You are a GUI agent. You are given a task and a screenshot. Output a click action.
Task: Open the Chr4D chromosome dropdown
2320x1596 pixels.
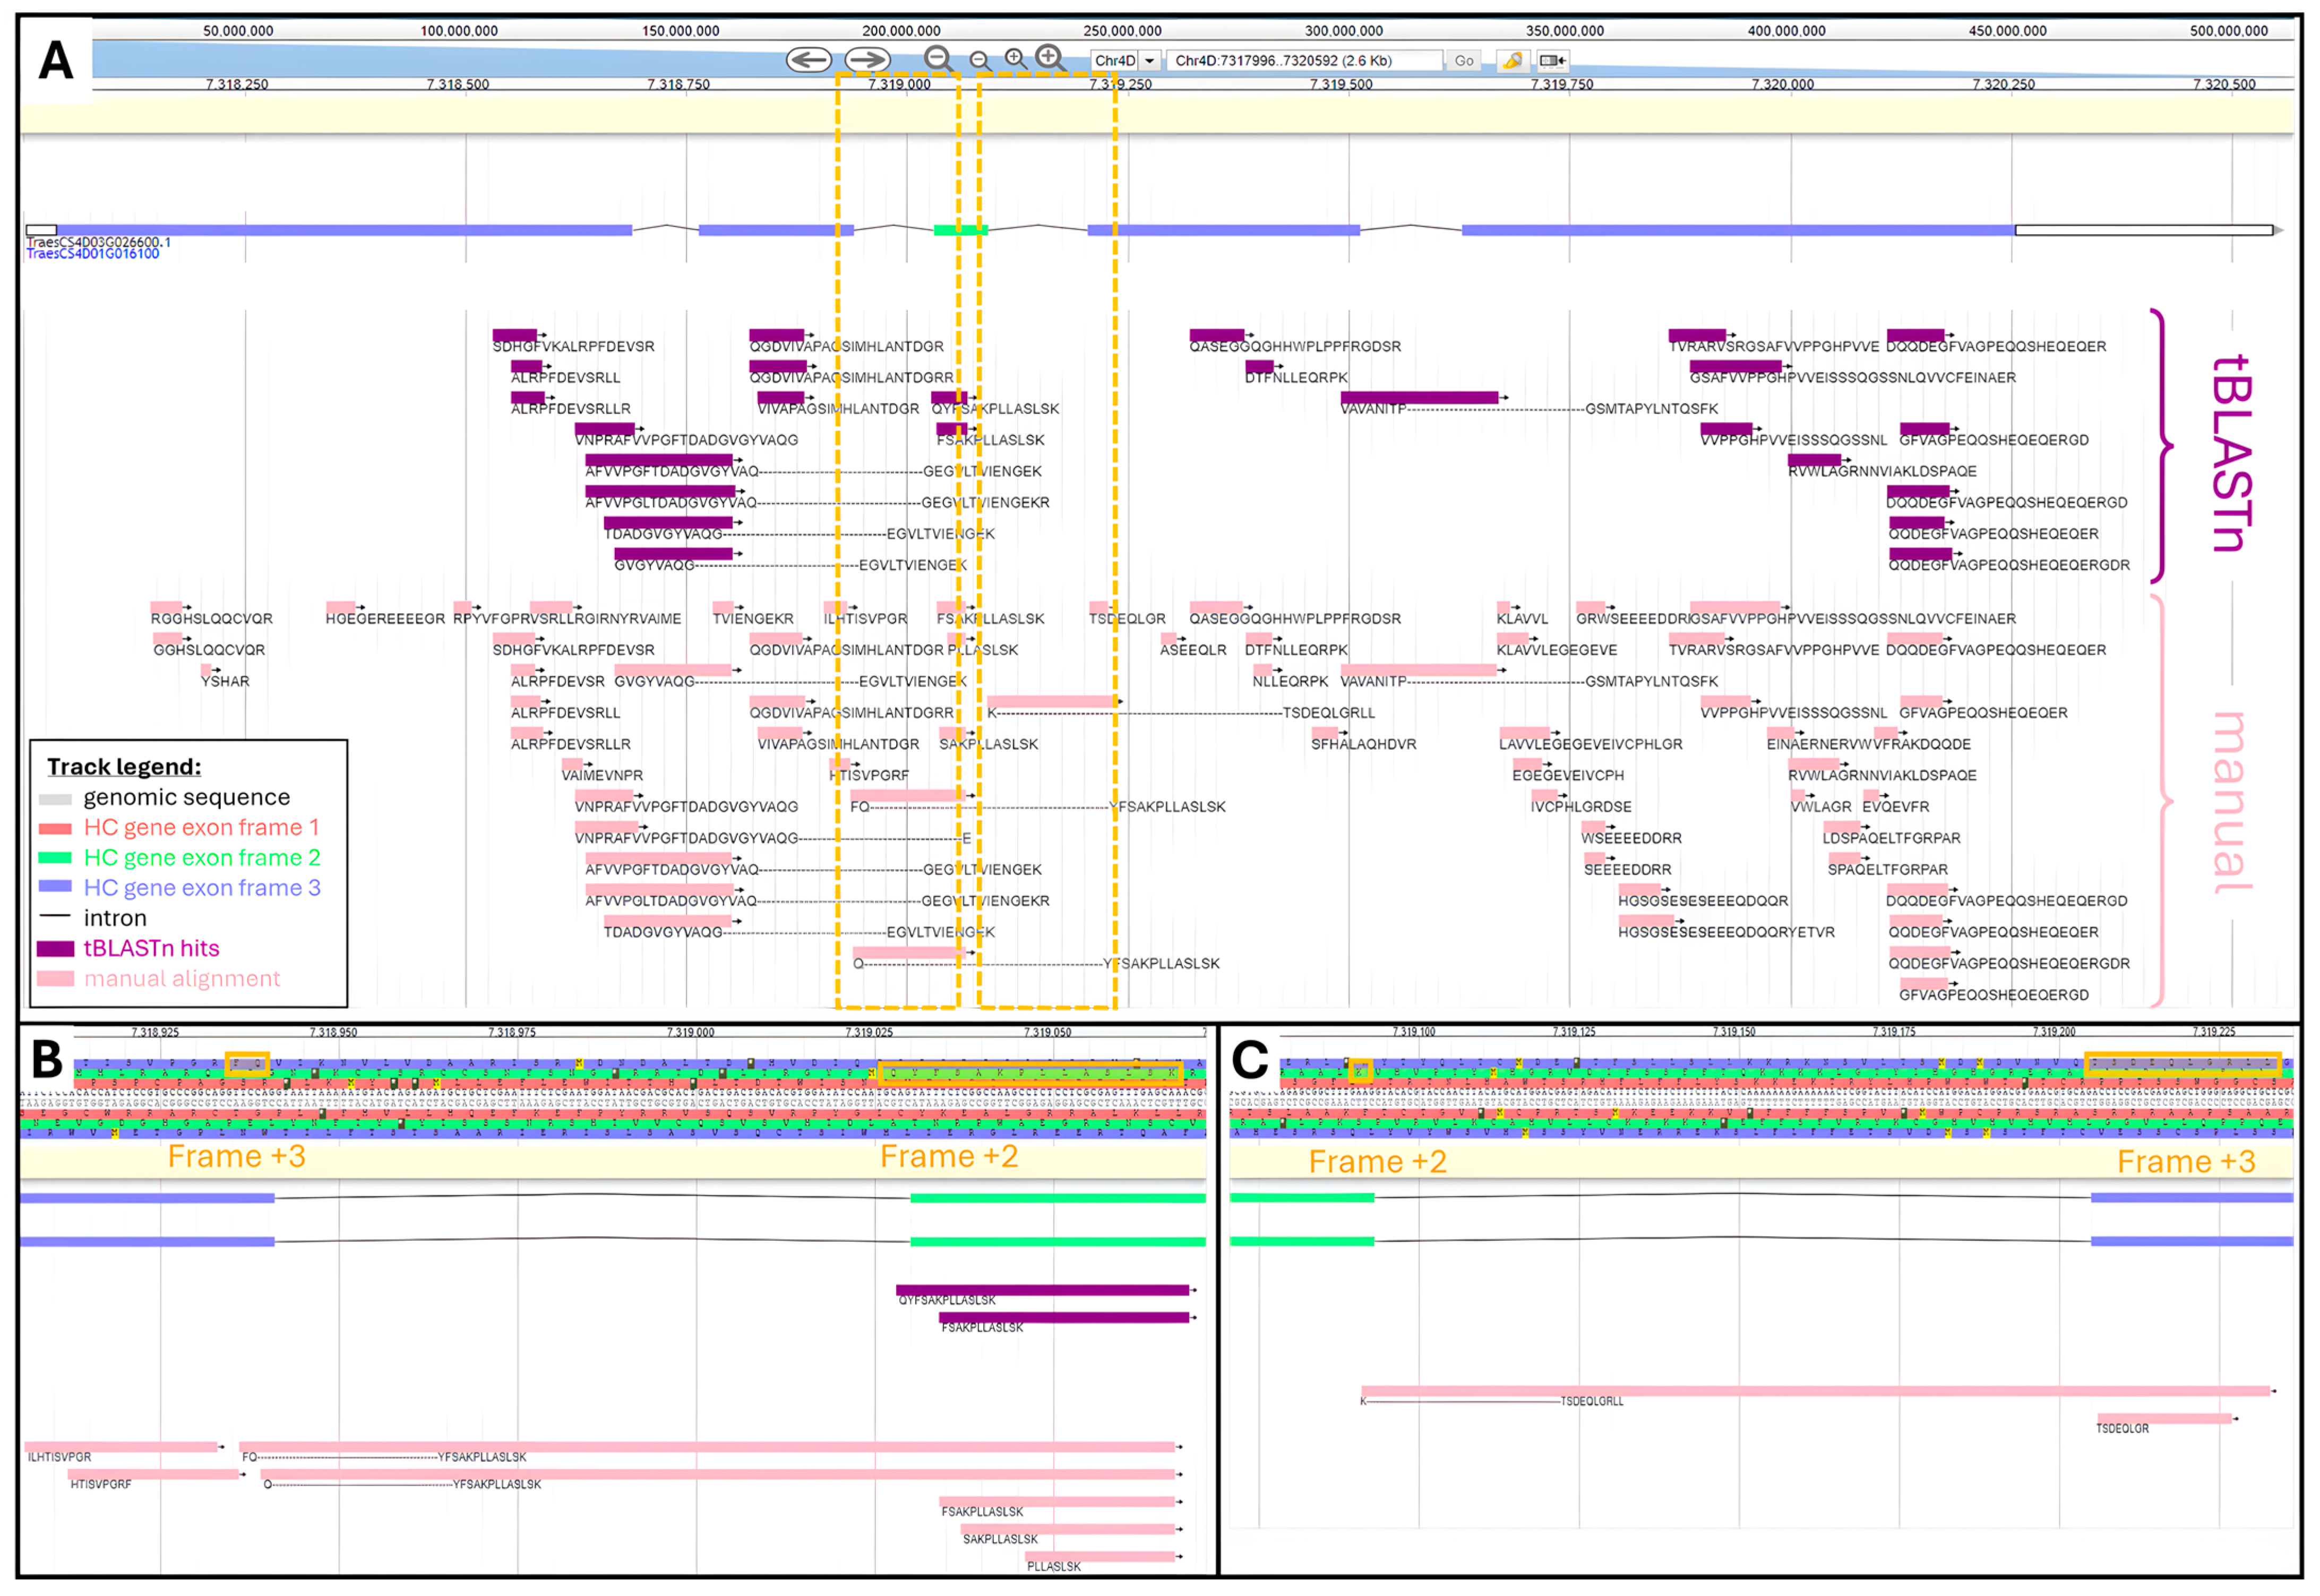point(1115,61)
